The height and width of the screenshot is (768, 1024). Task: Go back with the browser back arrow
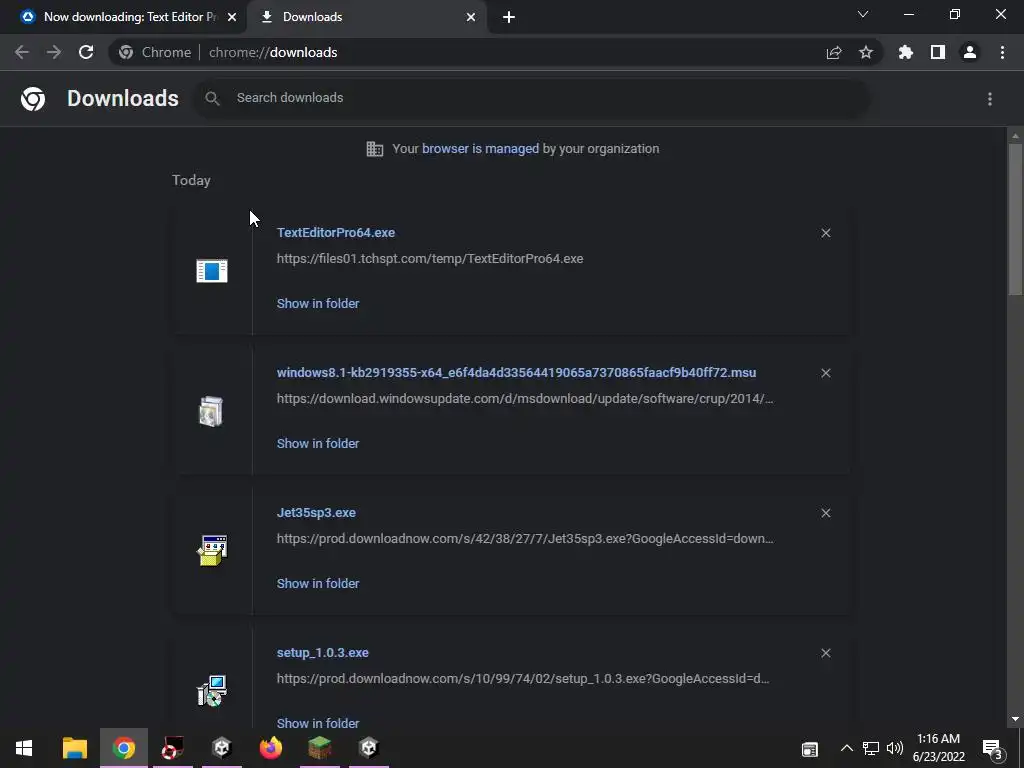point(22,52)
